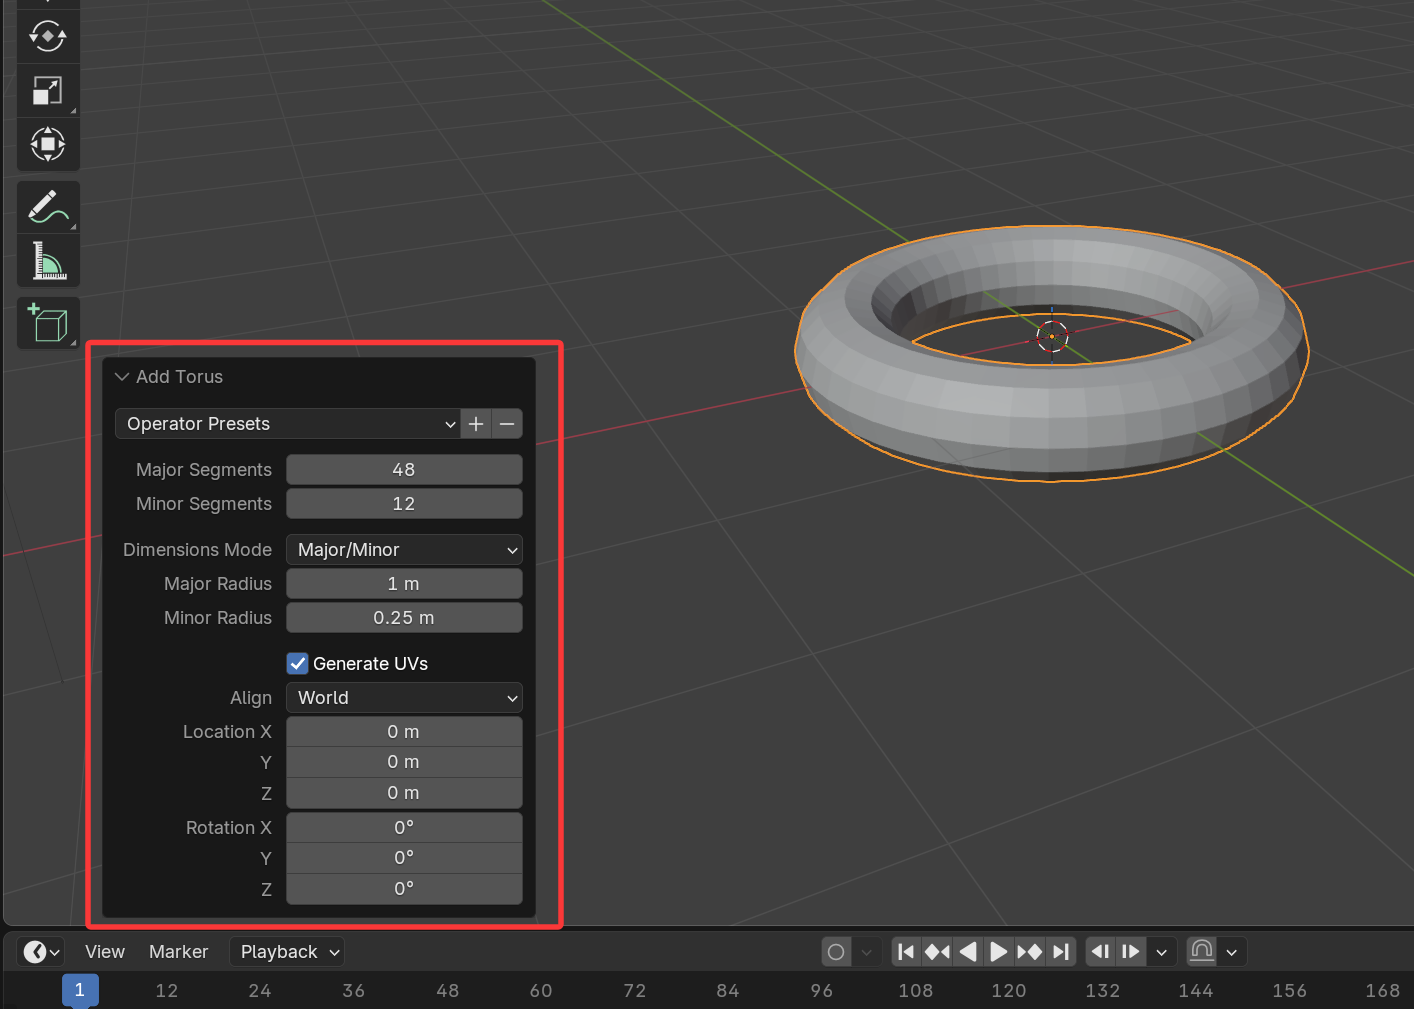Uncheck the Generate UVs checkbox

298,664
